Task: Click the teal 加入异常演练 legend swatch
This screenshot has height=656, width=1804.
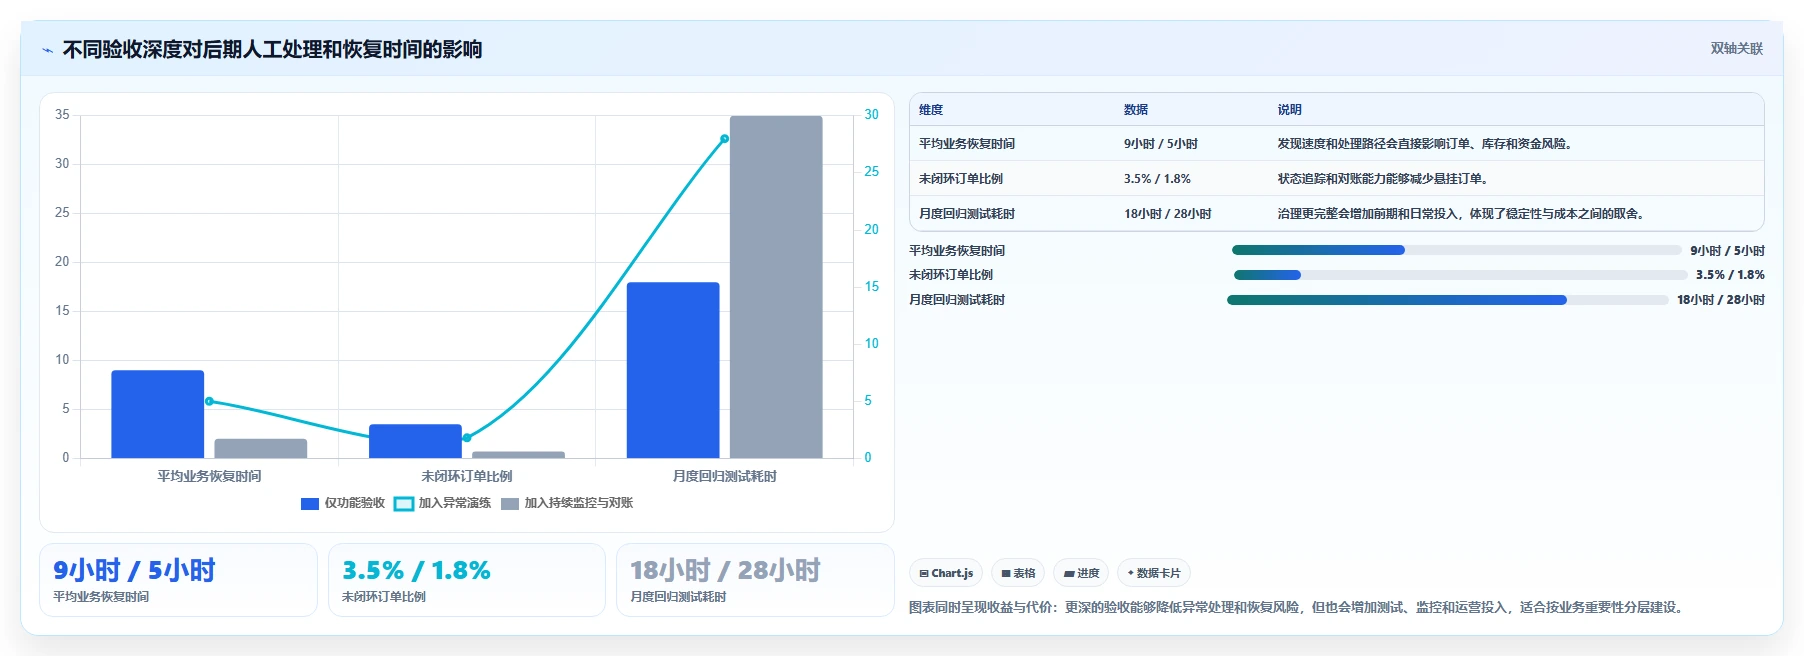Action: click(404, 504)
